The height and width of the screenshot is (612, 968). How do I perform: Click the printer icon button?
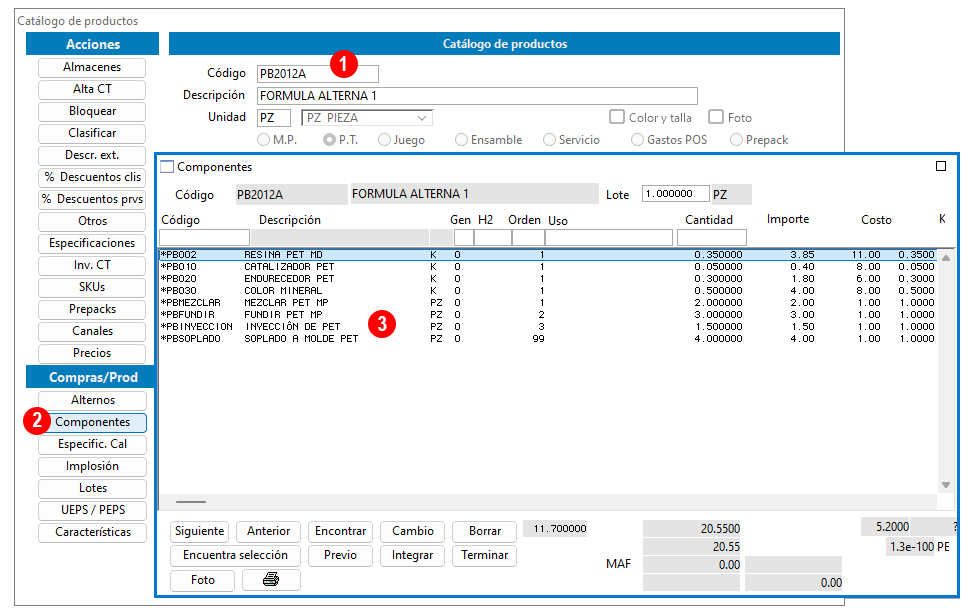271,580
